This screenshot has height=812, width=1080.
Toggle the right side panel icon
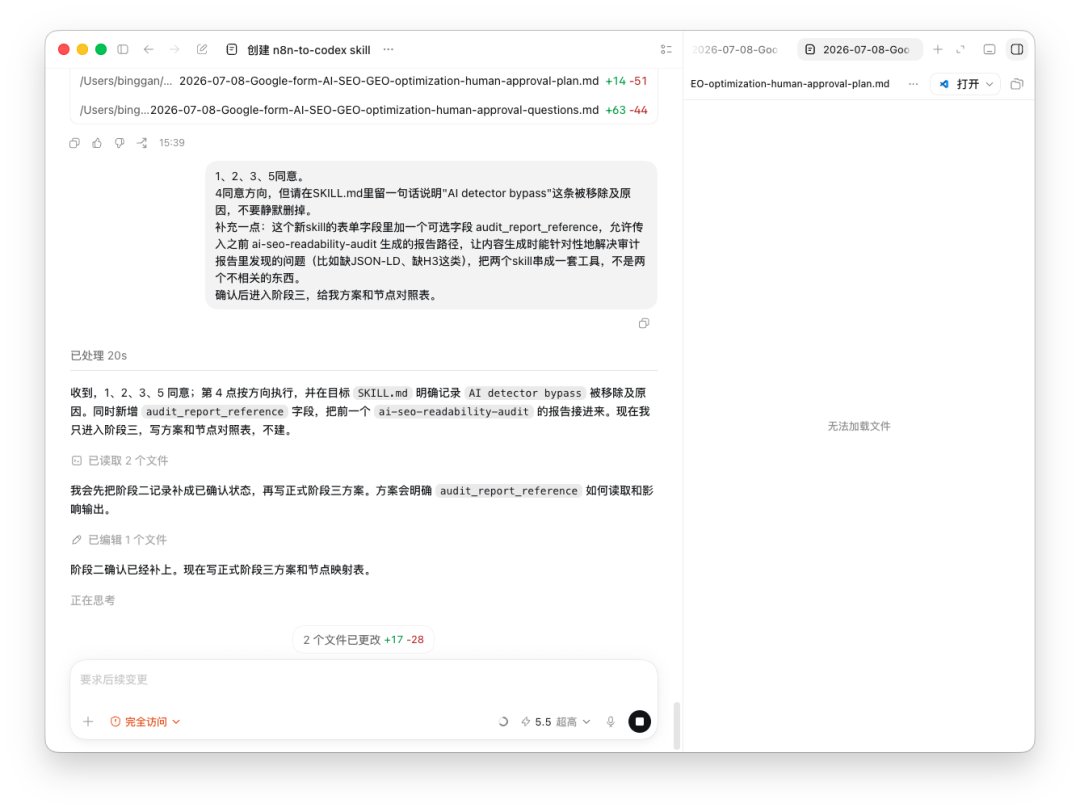(x=1017, y=50)
